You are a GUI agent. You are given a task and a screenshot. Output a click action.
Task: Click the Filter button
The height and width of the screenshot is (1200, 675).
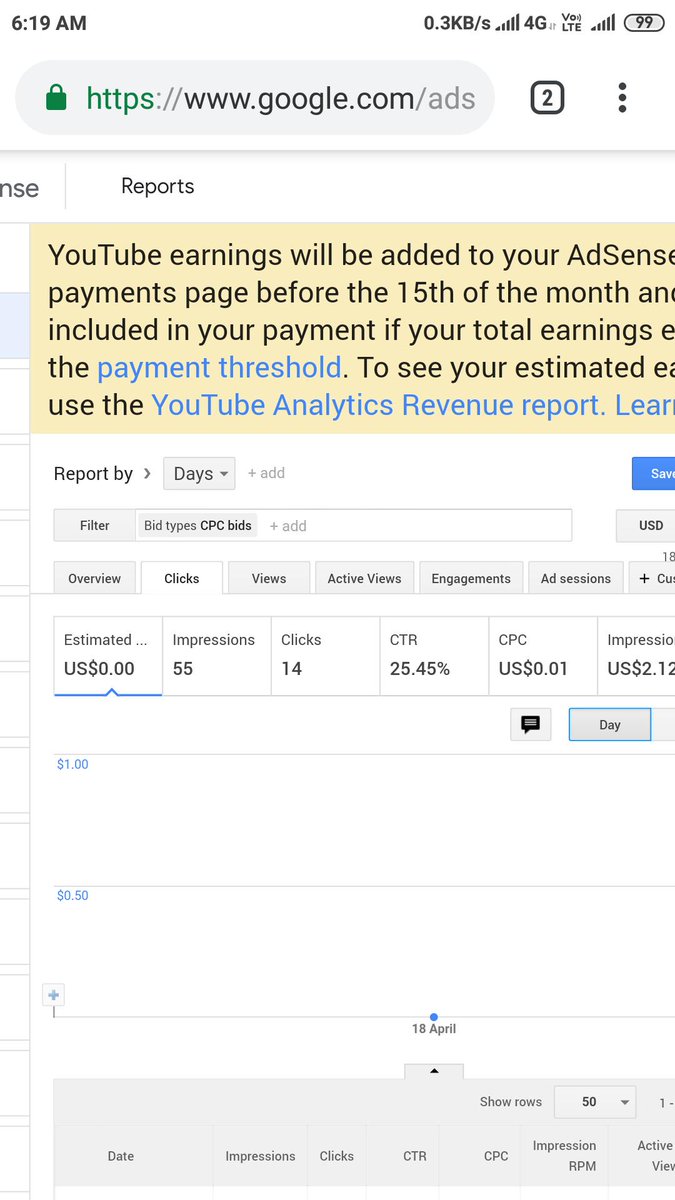pyautogui.click(x=95, y=525)
